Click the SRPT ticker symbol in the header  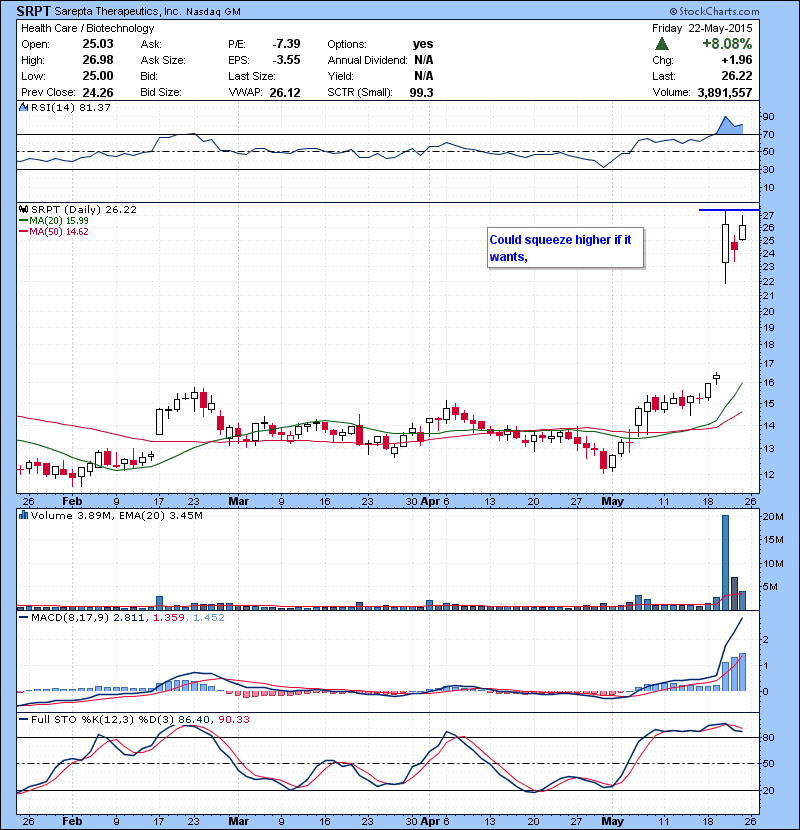[x=33, y=11]
